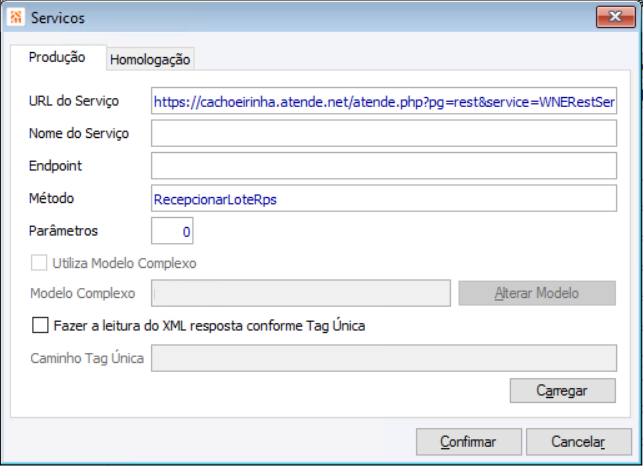Click the Caminho Tag Única field
Viewport: 643px width, 466px height.
[384, 357]
